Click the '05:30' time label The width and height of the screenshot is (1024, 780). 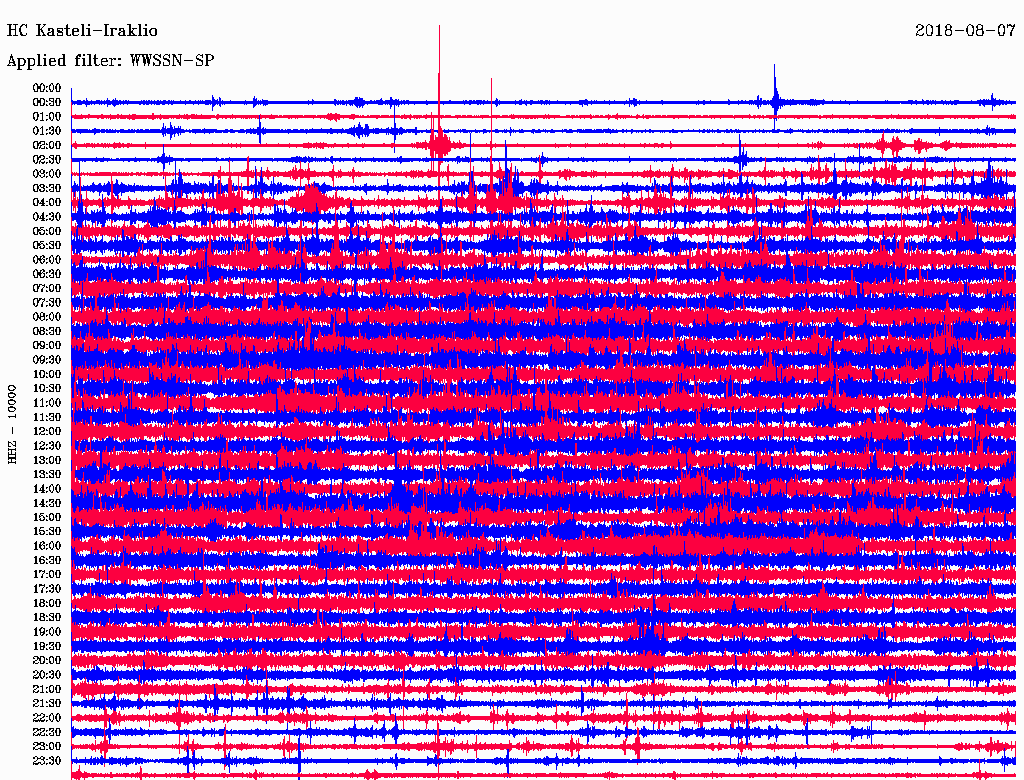(47, 245)
